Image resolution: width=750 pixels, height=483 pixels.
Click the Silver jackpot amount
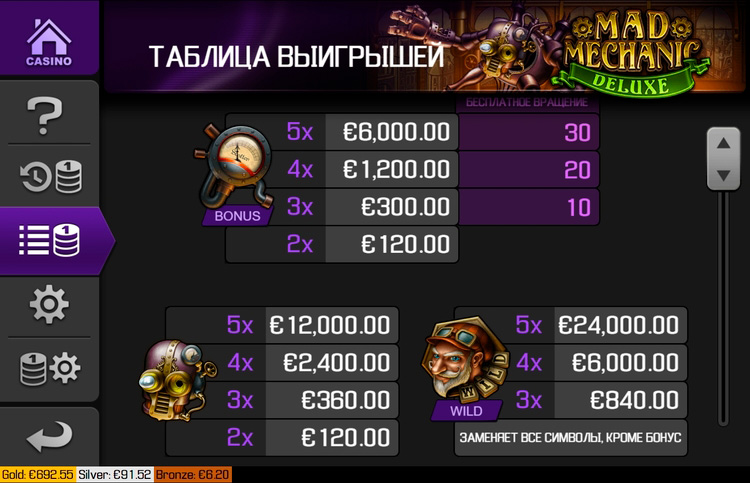115,474
